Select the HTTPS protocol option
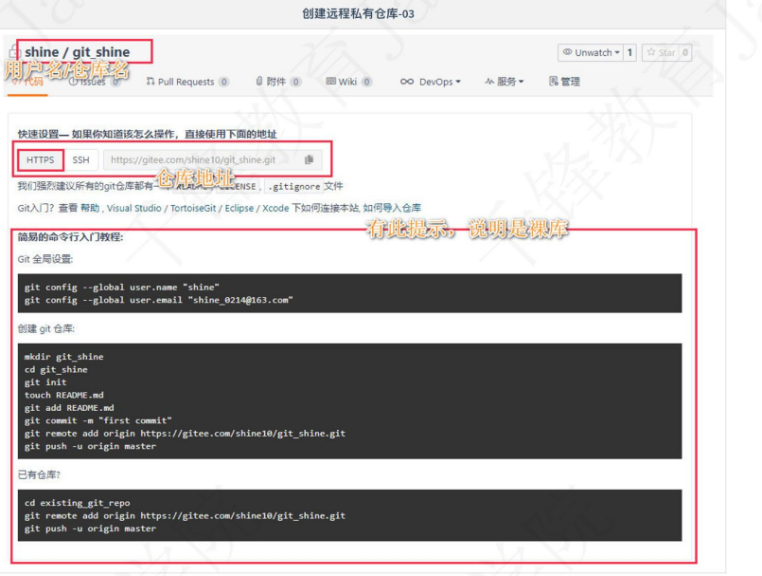The width and height of the screenshot is (762, 576). [40, 160]
